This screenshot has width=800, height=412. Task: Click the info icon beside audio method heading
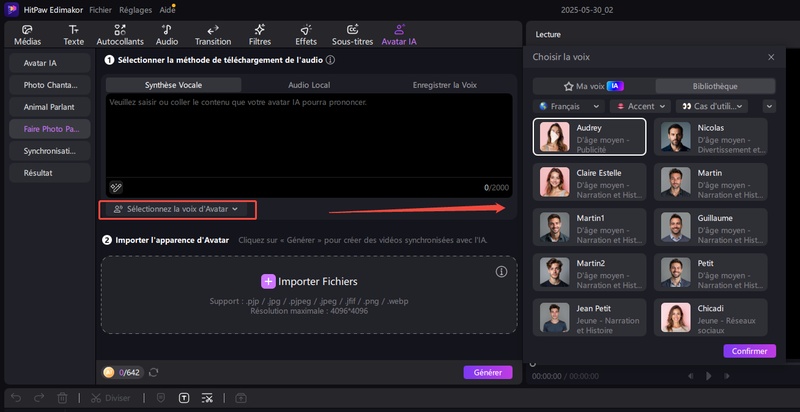(330, 60)
